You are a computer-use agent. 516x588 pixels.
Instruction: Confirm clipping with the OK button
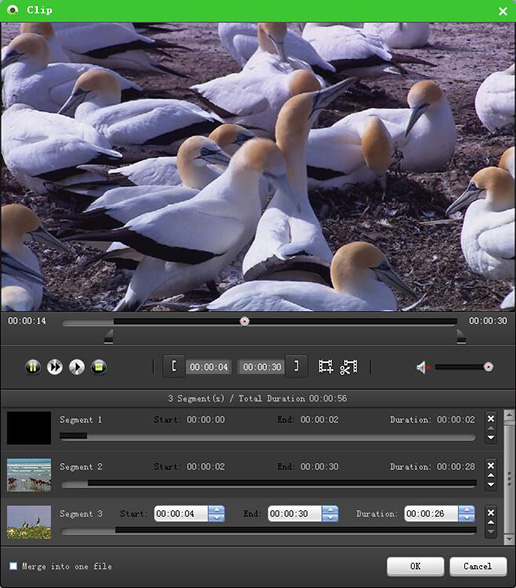(x=416, y=566)
